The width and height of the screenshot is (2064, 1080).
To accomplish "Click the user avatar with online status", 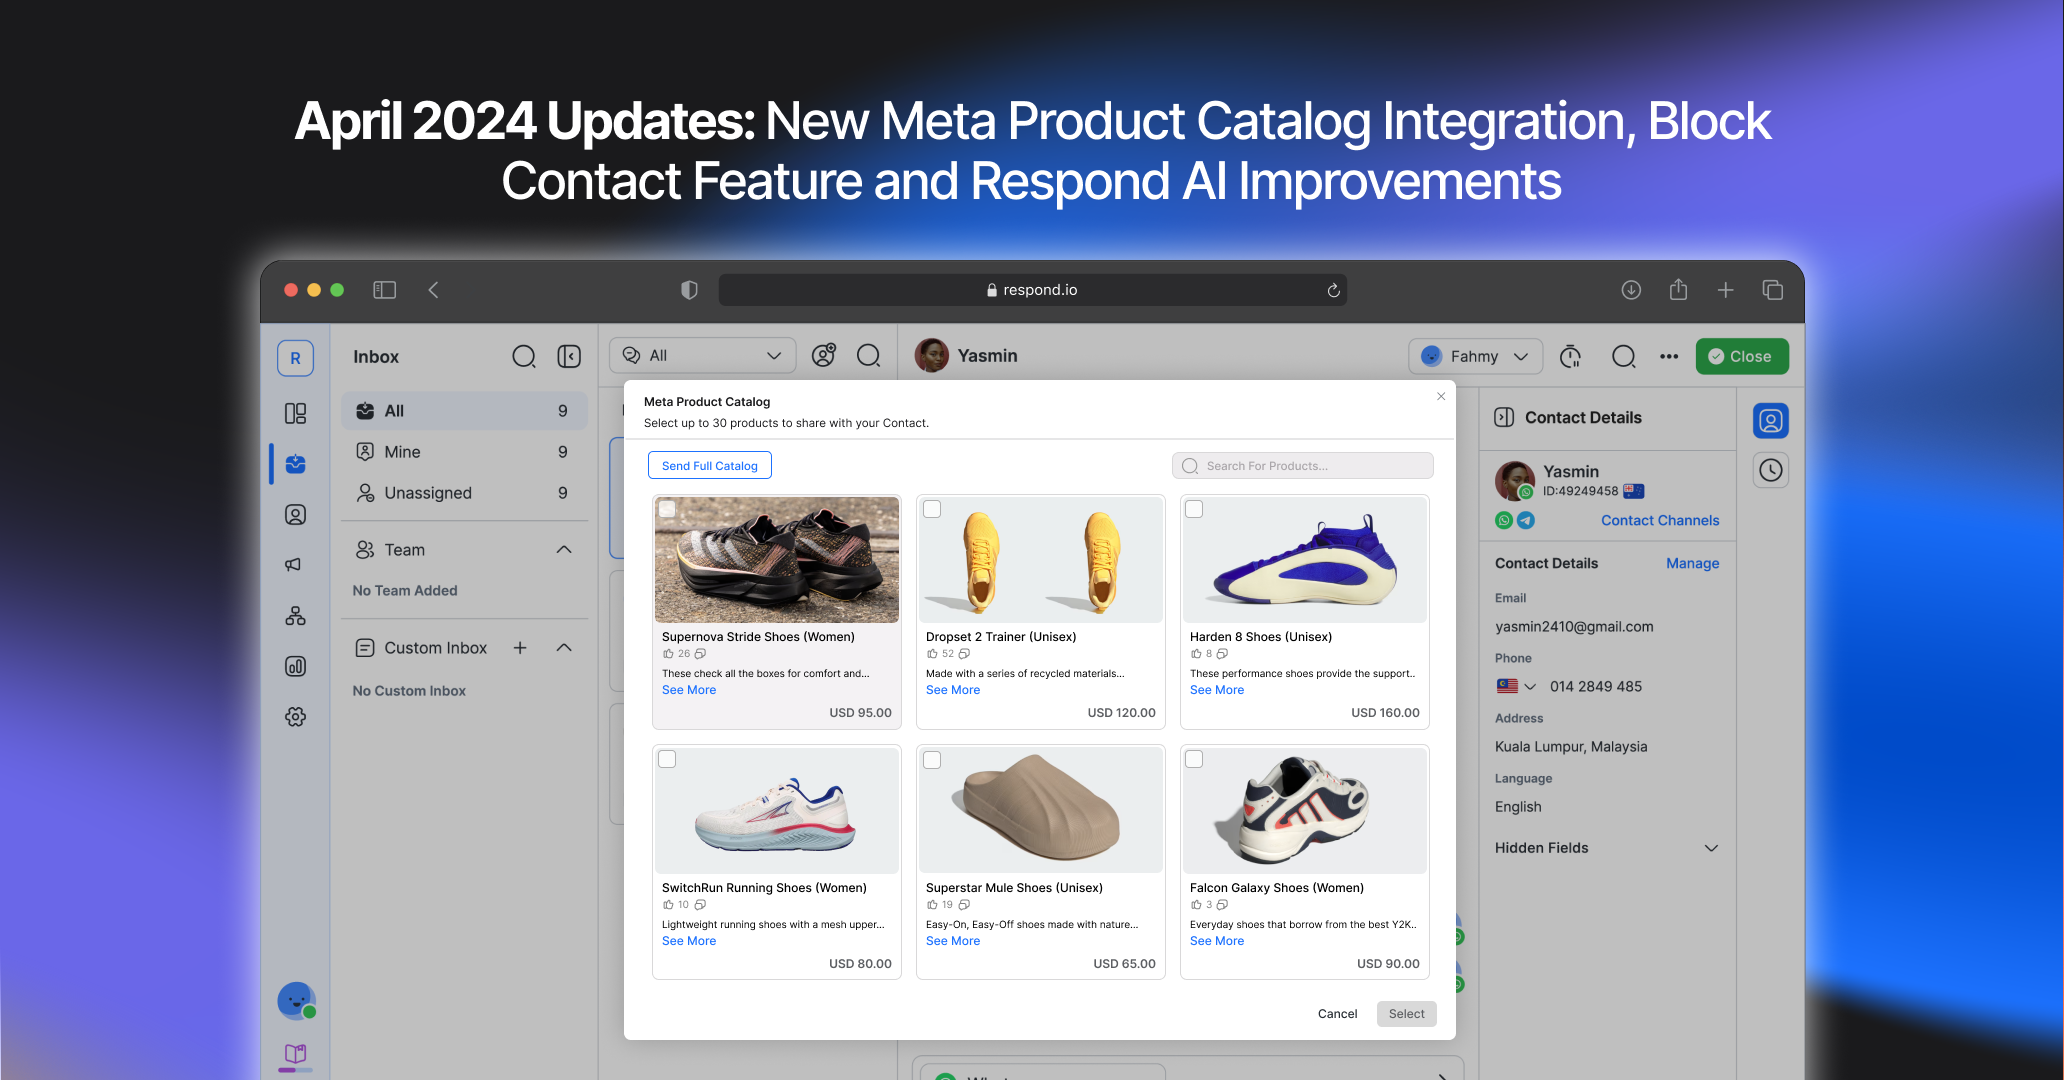I will 296,1000.
